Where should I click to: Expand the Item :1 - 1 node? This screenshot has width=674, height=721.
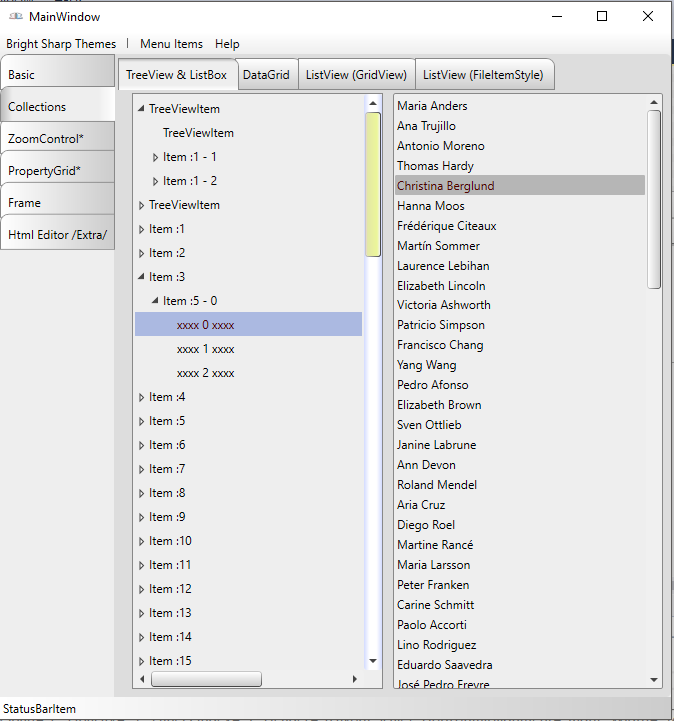155,157
